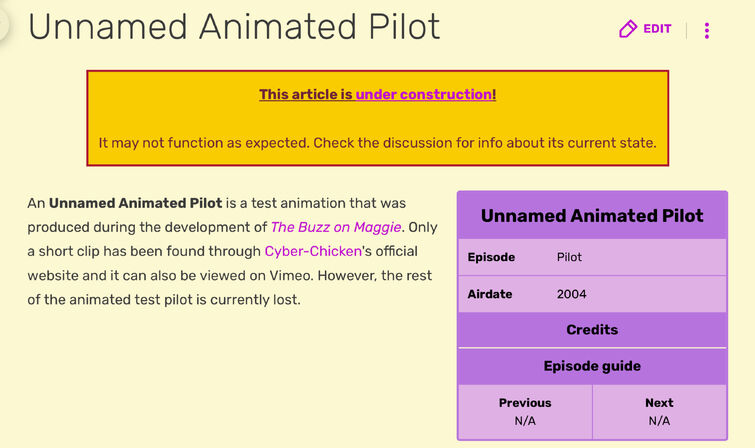
Task: Select the 2004 airdate value
Action: point(572,294)
